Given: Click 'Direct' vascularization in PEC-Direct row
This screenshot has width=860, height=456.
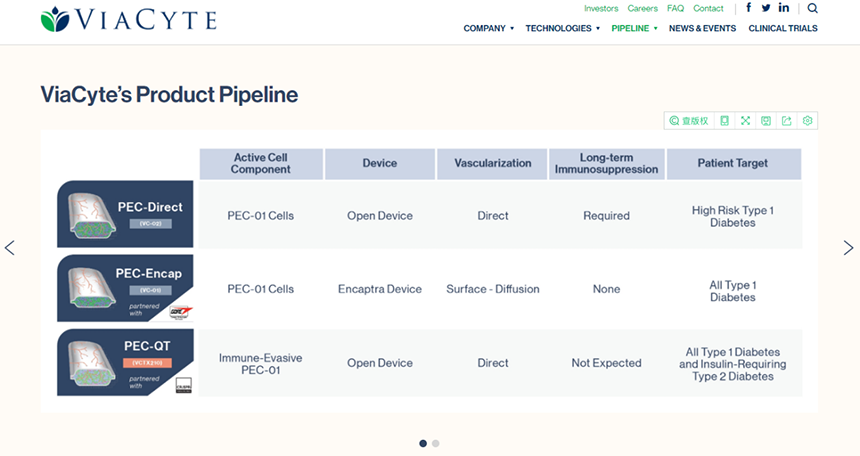Looking at the screenshot, I should [493, 216].
